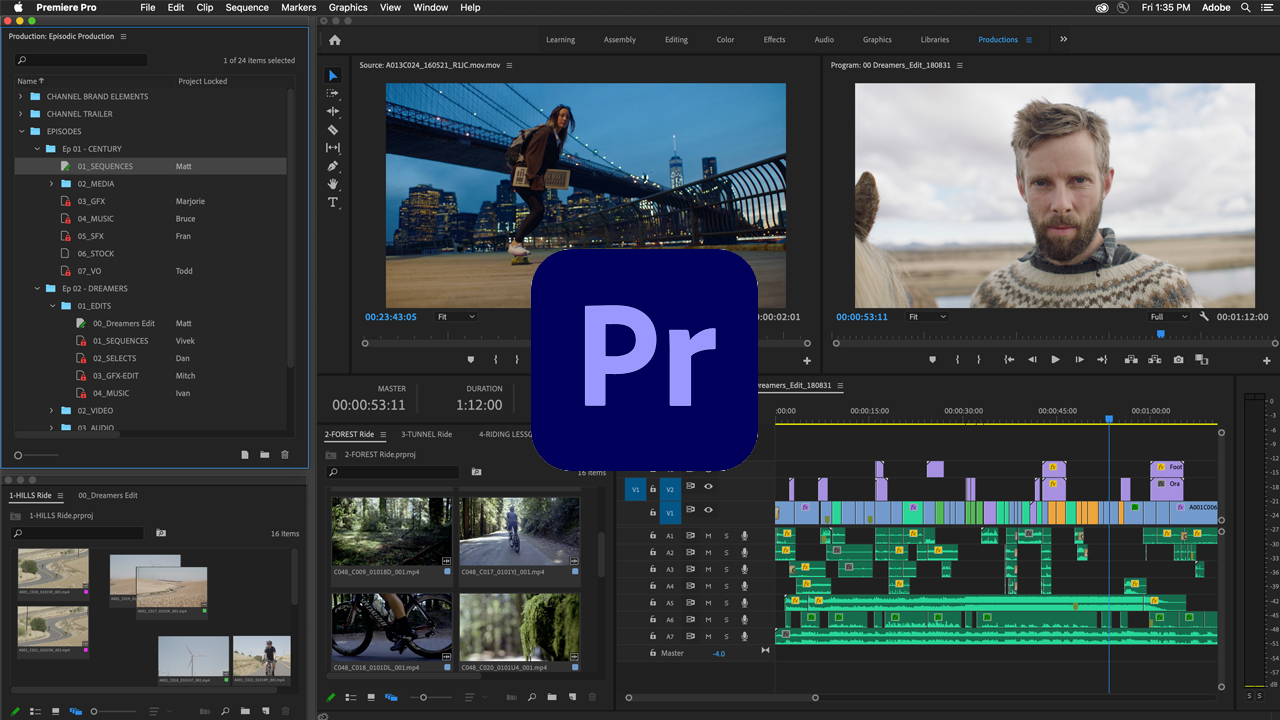Screen dimensions: 1280x720
Task: Open the 3-TUNNEL Ride bin tab
Action: click(426, 434)
